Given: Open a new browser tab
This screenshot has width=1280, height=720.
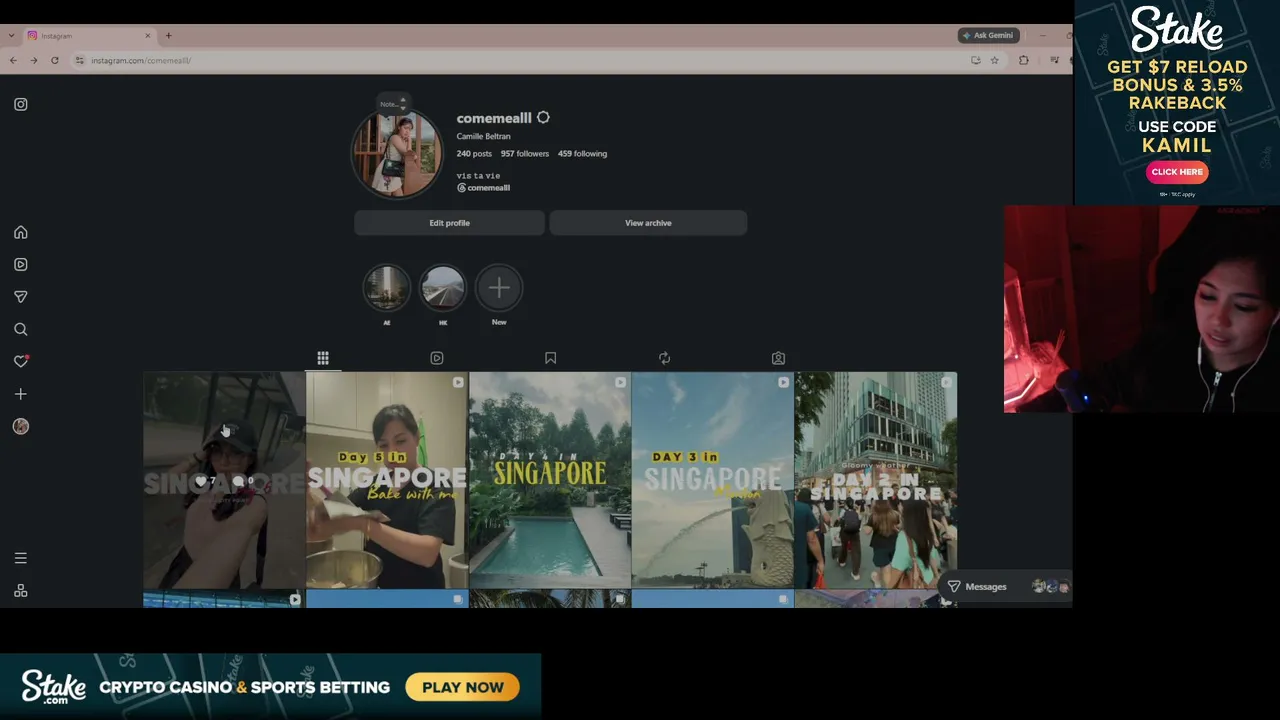Looking at the screenshot, I should pyautogui.click(x=169, y=36).
